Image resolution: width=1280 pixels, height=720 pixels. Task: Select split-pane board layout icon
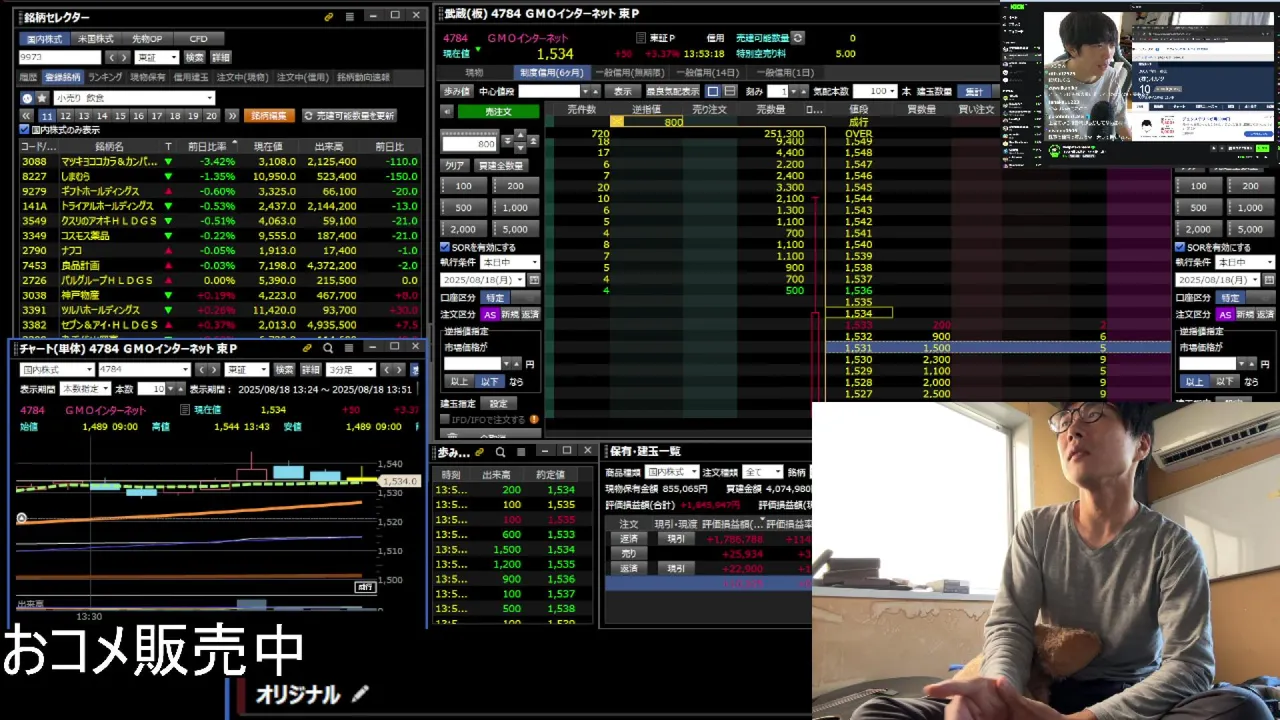point(730,91)
